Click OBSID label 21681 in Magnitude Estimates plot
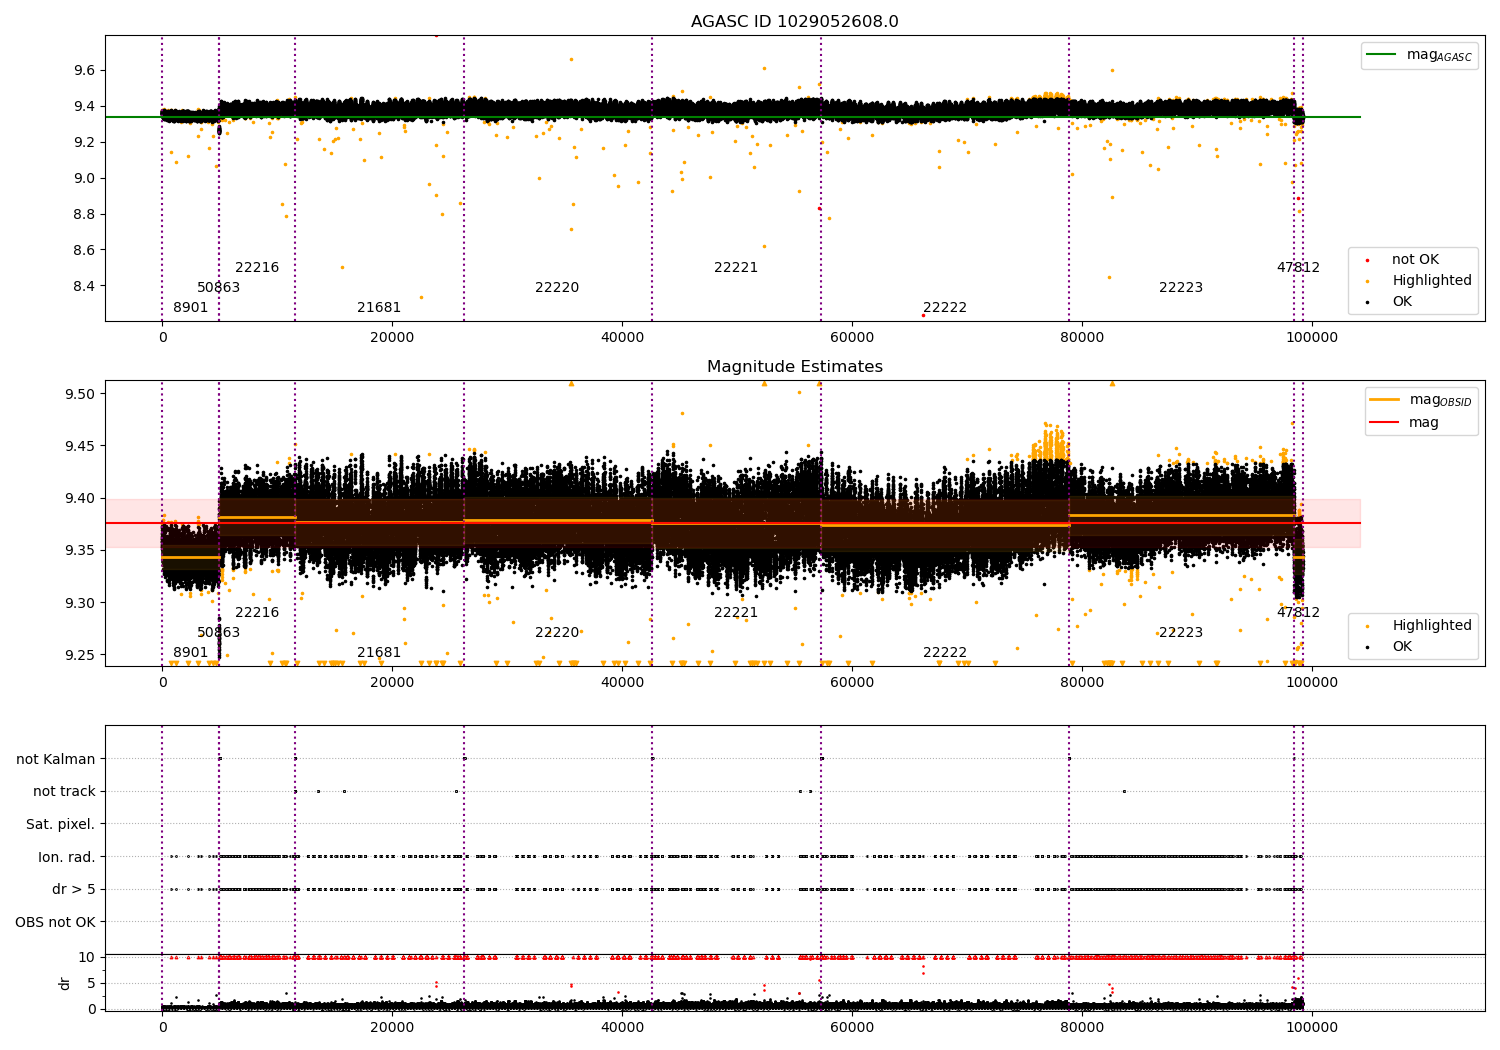Viewport: 1500px width, 1050px height. click(379, 653)
